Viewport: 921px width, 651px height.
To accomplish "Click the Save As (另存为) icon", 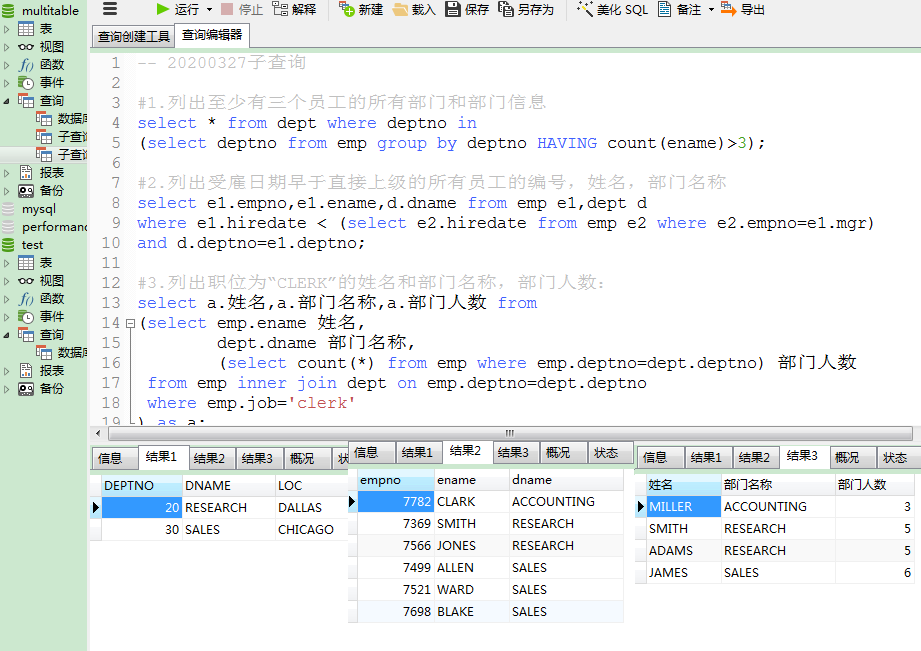I will (507, 9).
